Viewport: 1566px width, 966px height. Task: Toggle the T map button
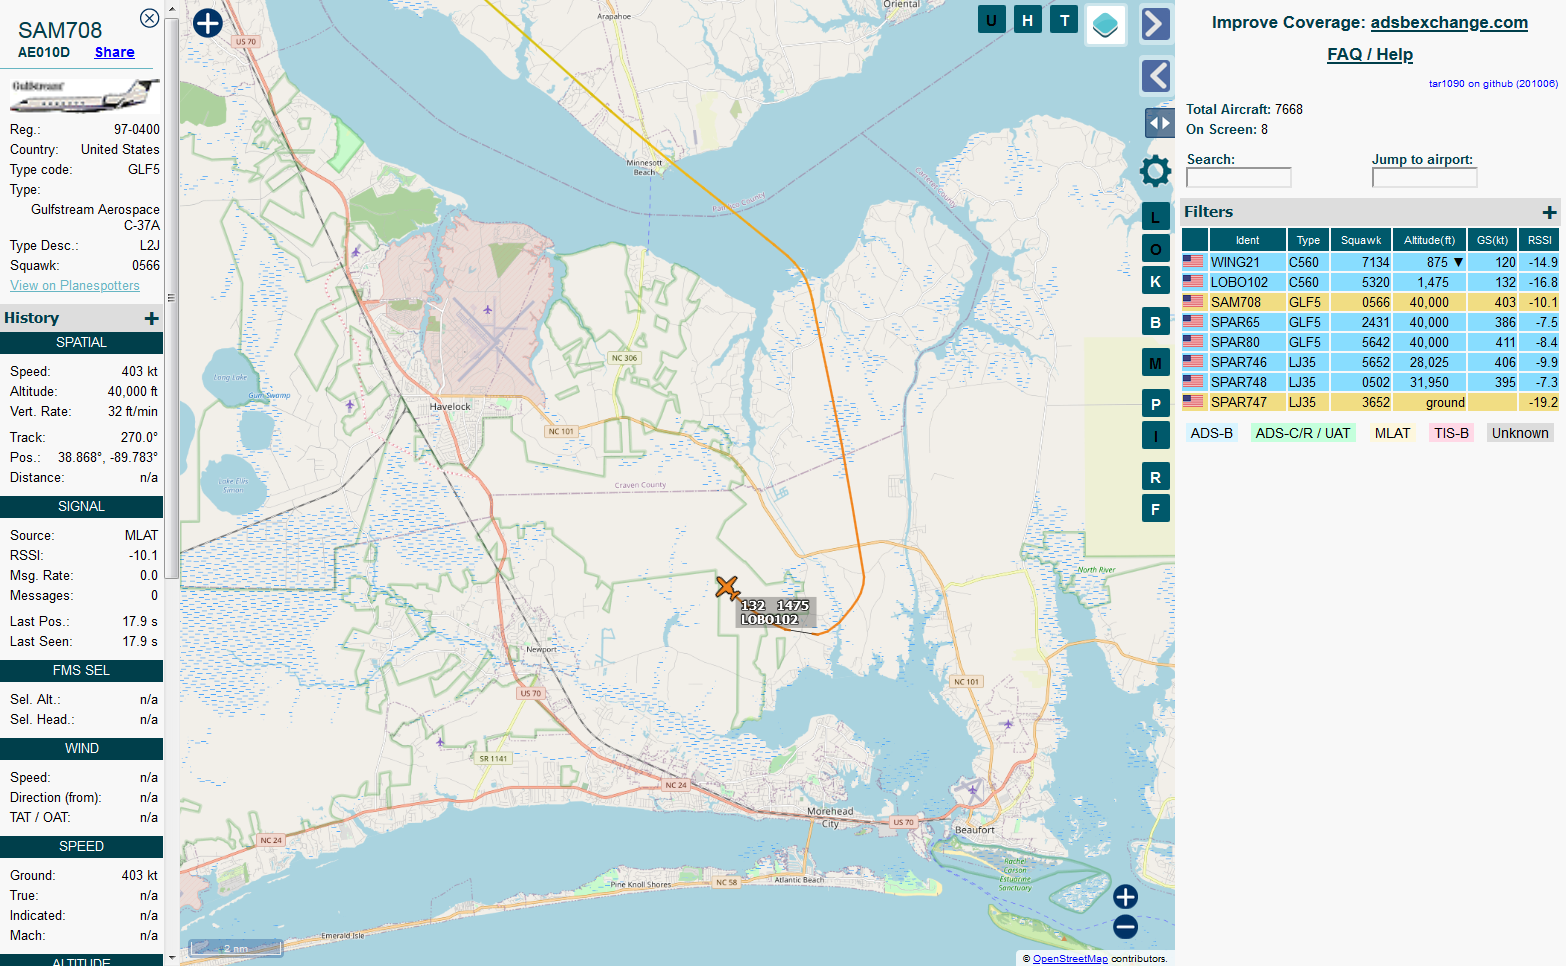(x=1064, y=20)
